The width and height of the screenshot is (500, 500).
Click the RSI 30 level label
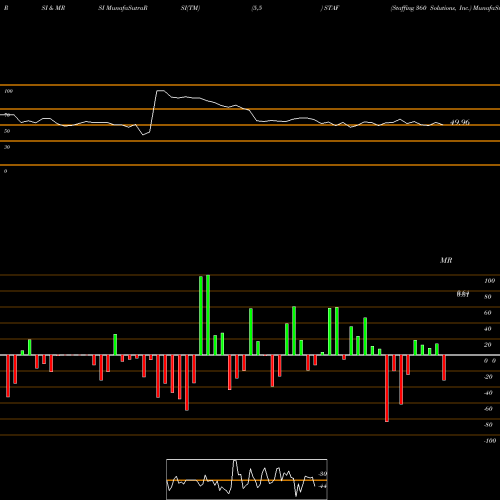tap(7, 147)
